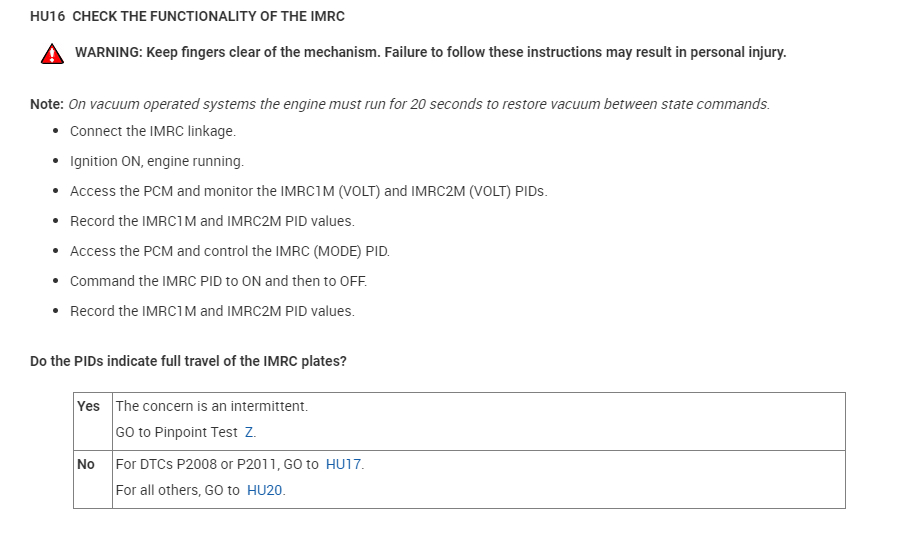Viewport: 902px width, 533px height.
Task: Go to the HU20 link
Action: coord(264,490)
